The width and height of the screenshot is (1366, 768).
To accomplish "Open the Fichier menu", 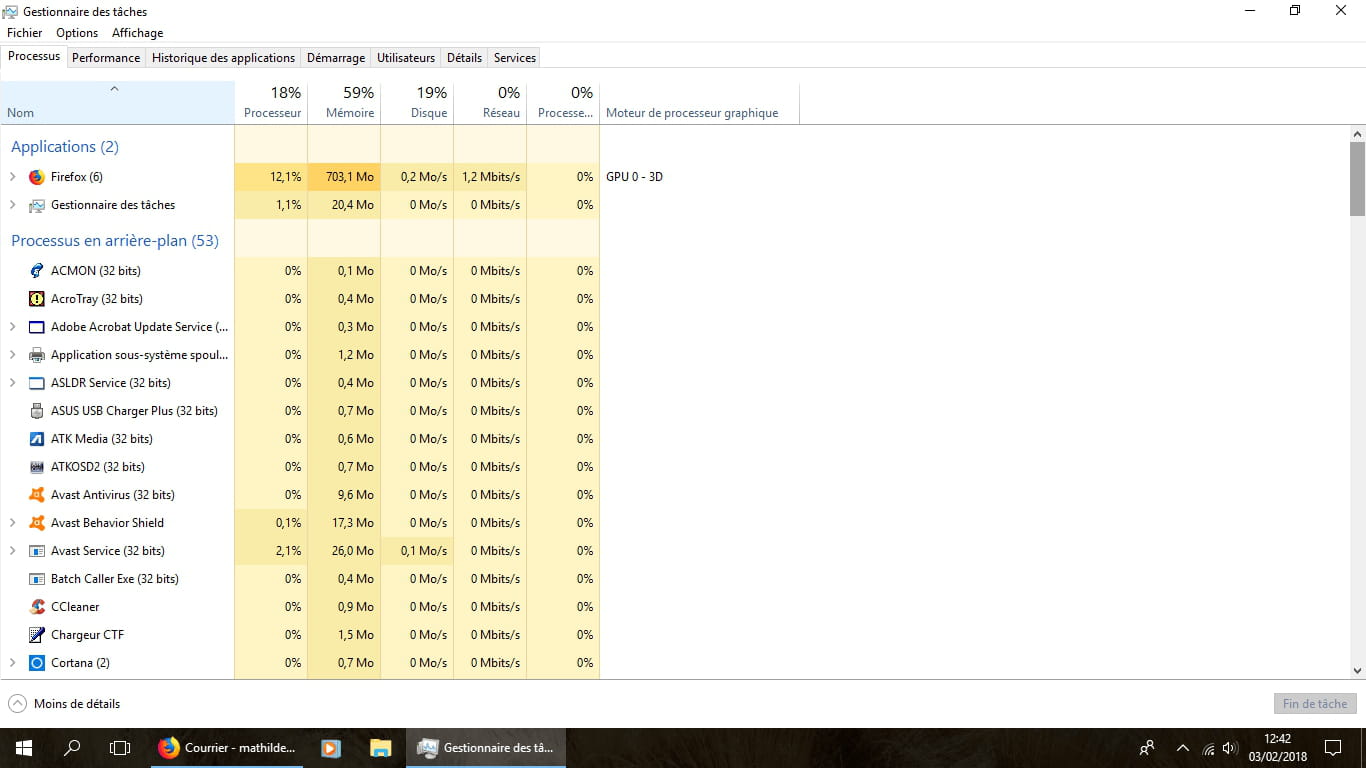I will [x=25, y=33].
